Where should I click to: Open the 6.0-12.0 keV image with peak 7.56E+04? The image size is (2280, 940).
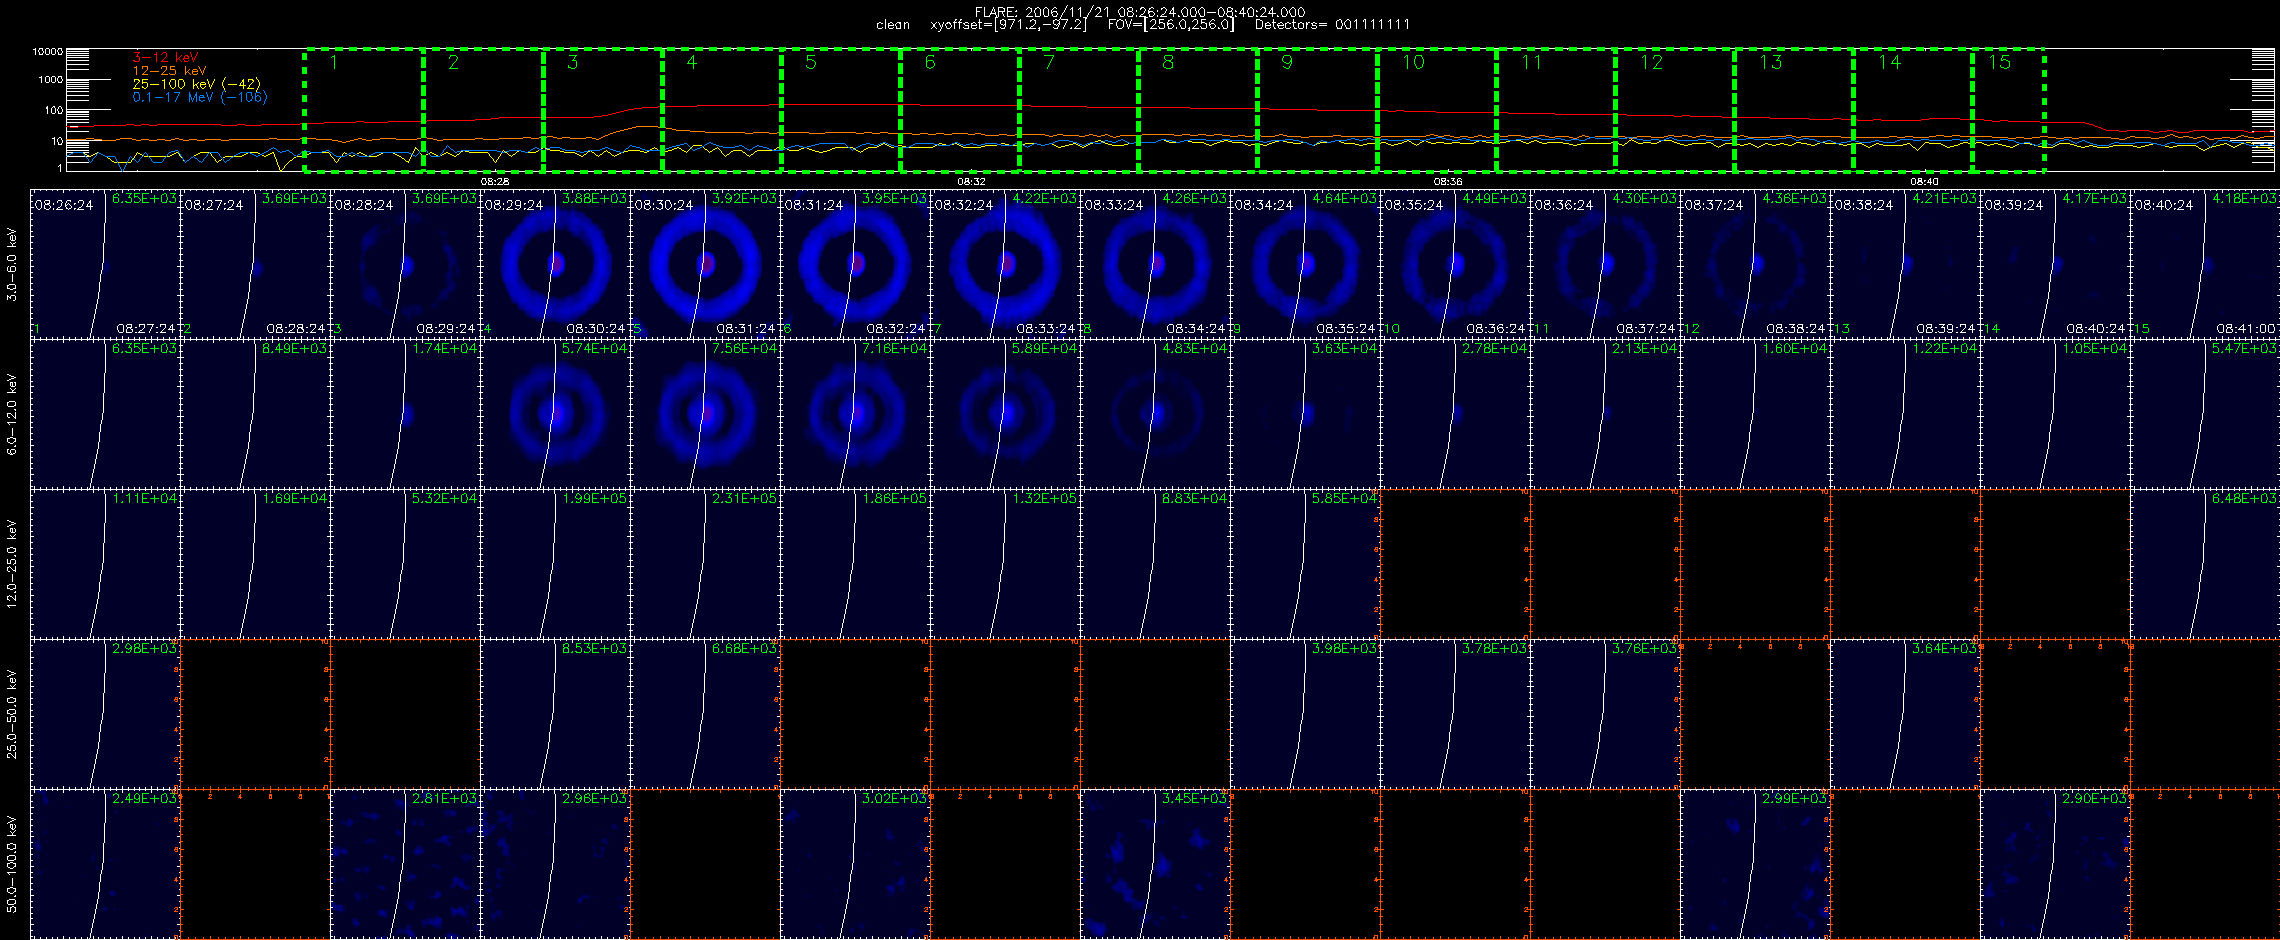coord(705,414)
